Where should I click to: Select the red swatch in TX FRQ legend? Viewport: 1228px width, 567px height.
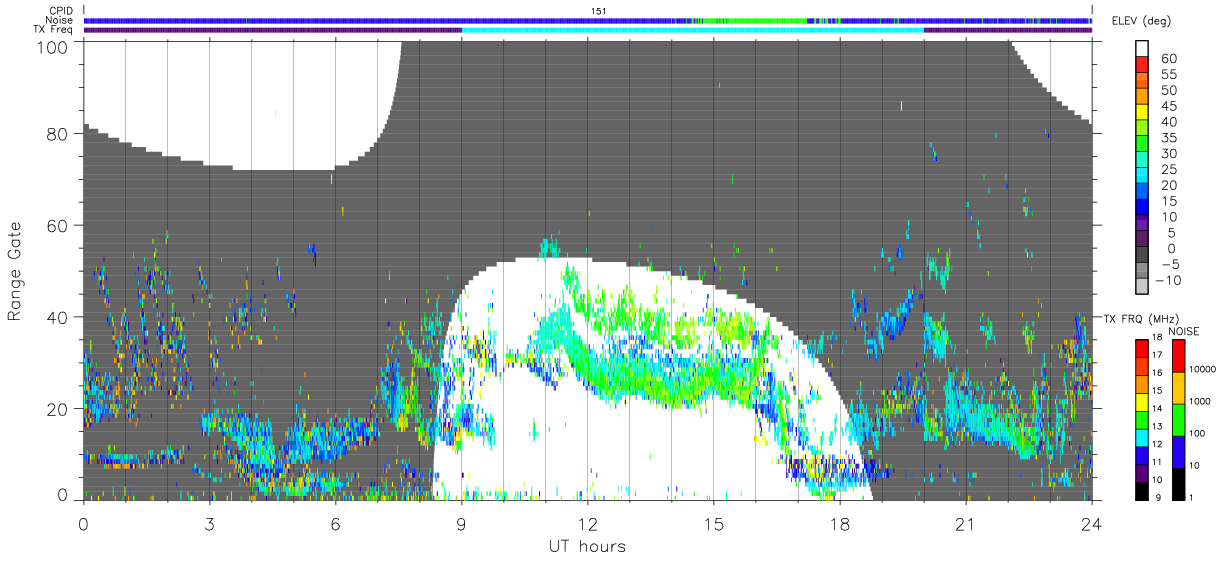tap(1141, 348)
